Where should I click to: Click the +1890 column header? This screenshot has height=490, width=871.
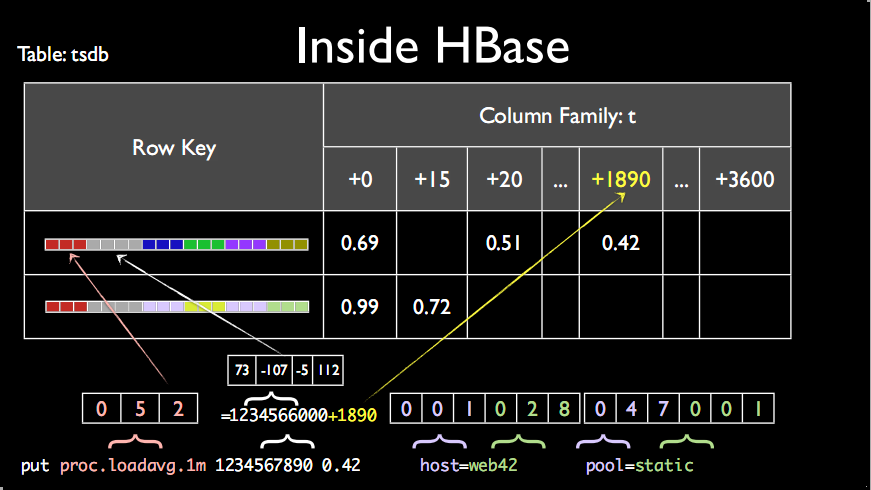click(x=620, y=179)
